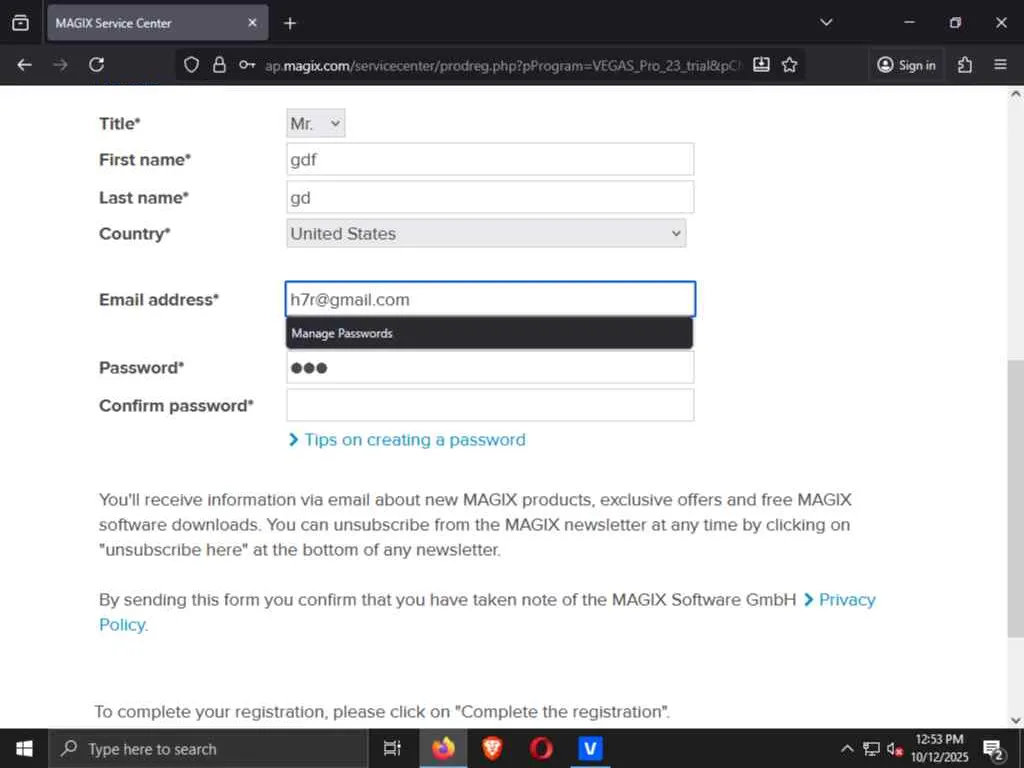Click the Email address field
This screenshot has width=1024, height=768.
(x=490, y=299)
